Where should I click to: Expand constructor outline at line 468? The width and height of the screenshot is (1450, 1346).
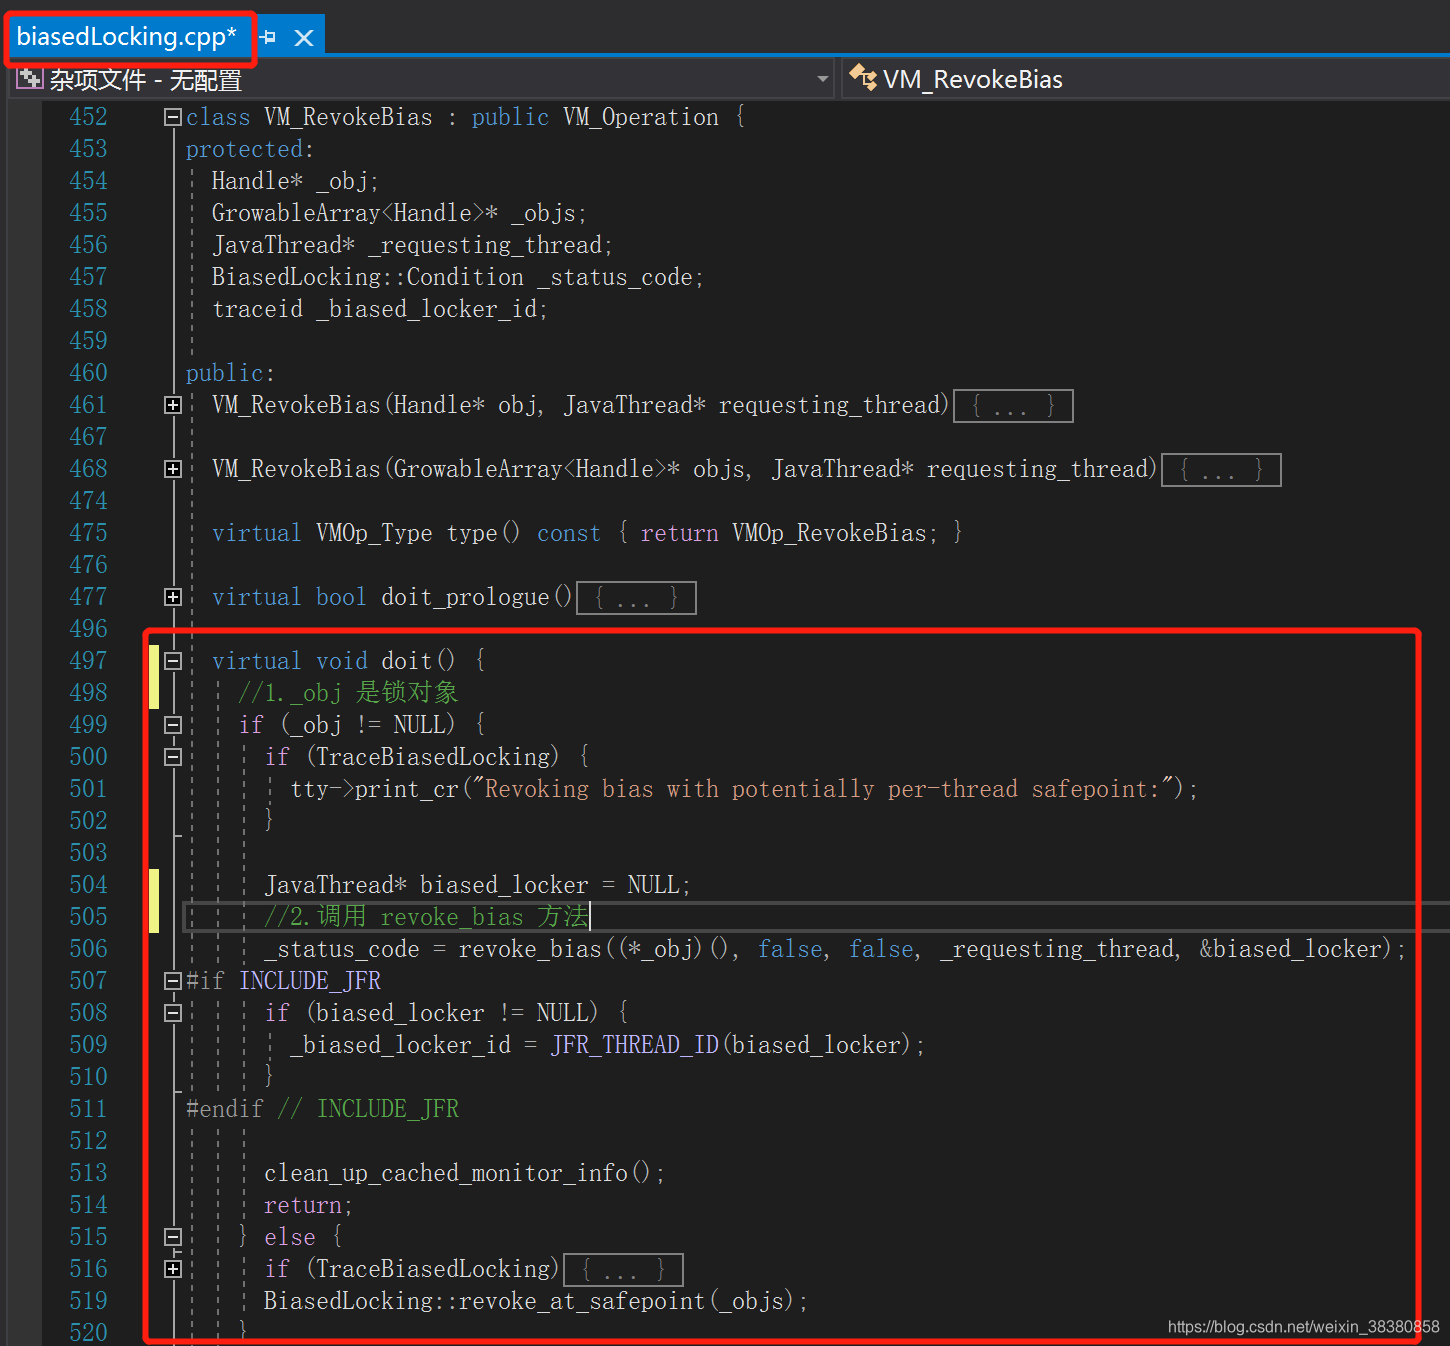pos(173,469)
